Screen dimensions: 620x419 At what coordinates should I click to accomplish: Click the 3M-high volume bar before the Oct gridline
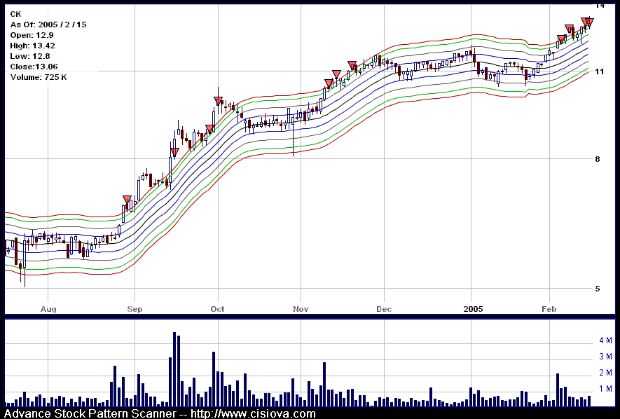tap(214, 379)
